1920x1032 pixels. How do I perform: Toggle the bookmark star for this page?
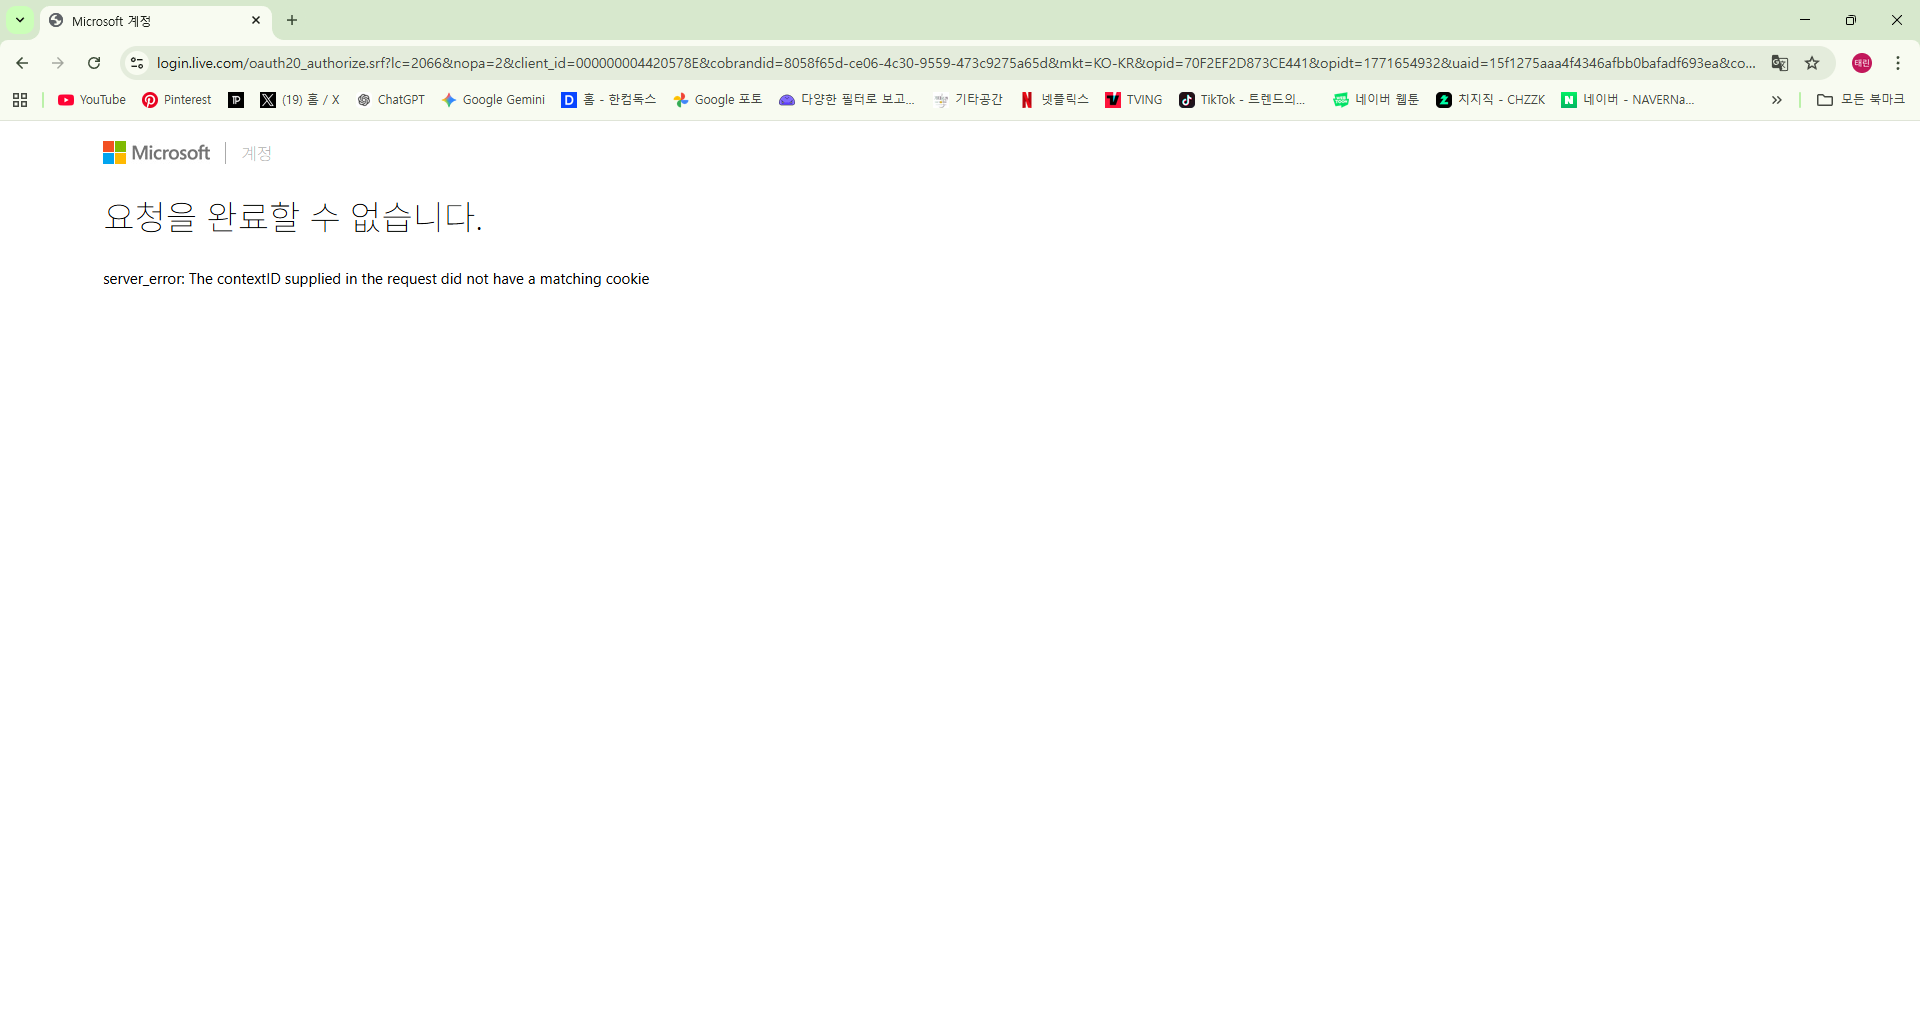pyautogui.click(x=1813, y=62)
